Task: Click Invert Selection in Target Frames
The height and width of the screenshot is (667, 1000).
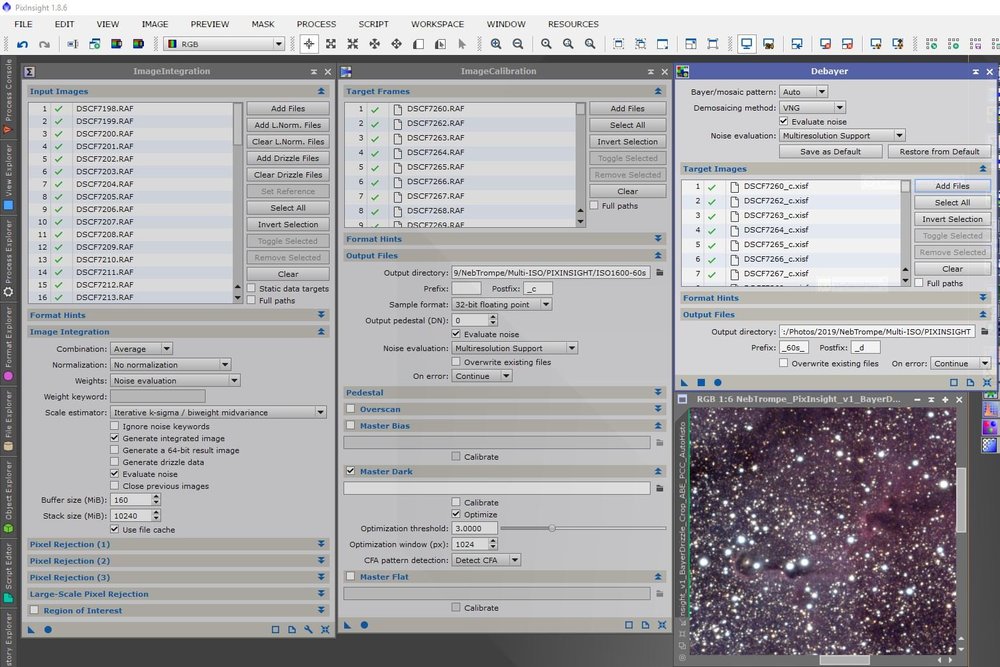Action: pos(628,141)
